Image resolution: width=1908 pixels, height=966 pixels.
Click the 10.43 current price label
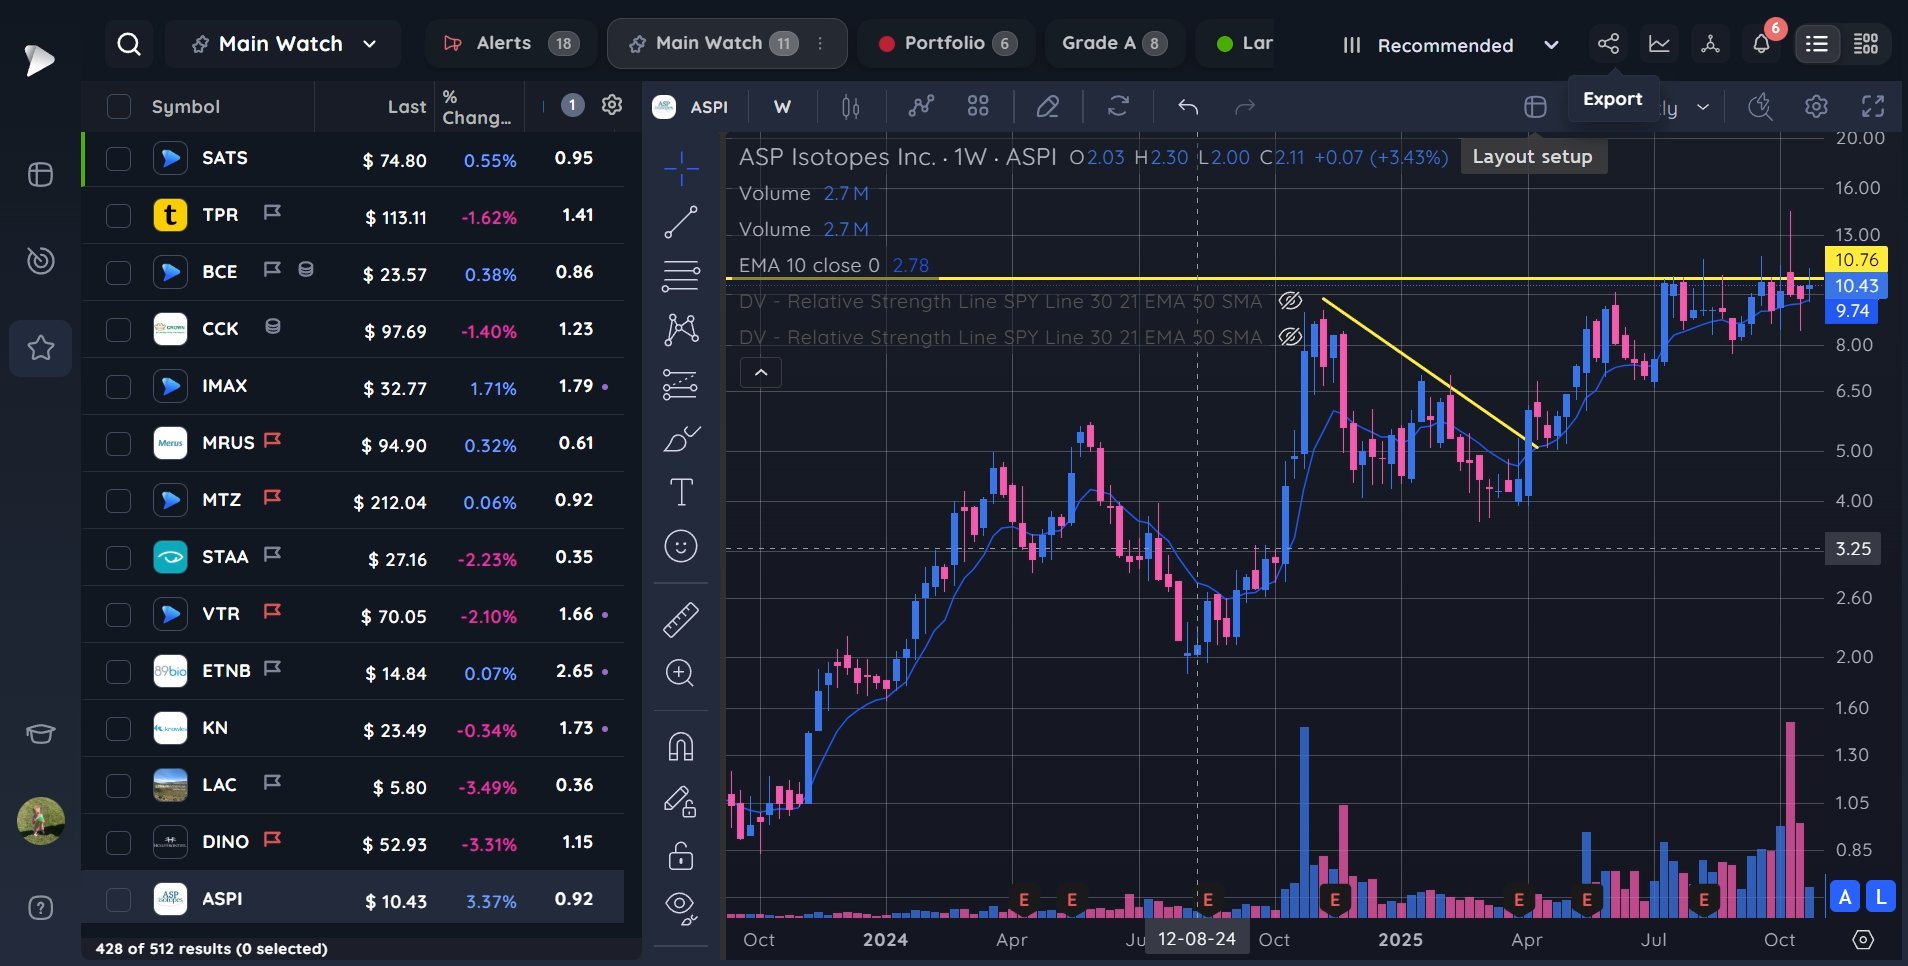pos(1856,285)
